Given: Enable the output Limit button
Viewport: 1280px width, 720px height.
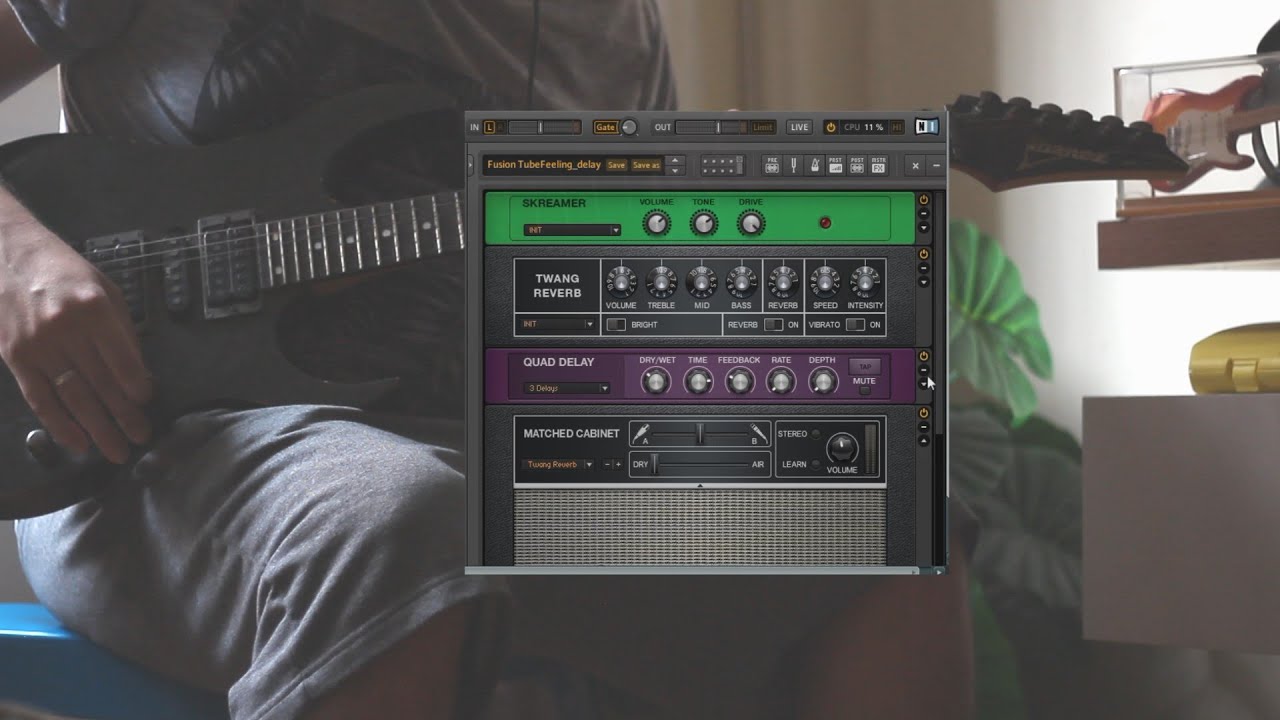Looking at the screenshot, I should click(763, 127).
